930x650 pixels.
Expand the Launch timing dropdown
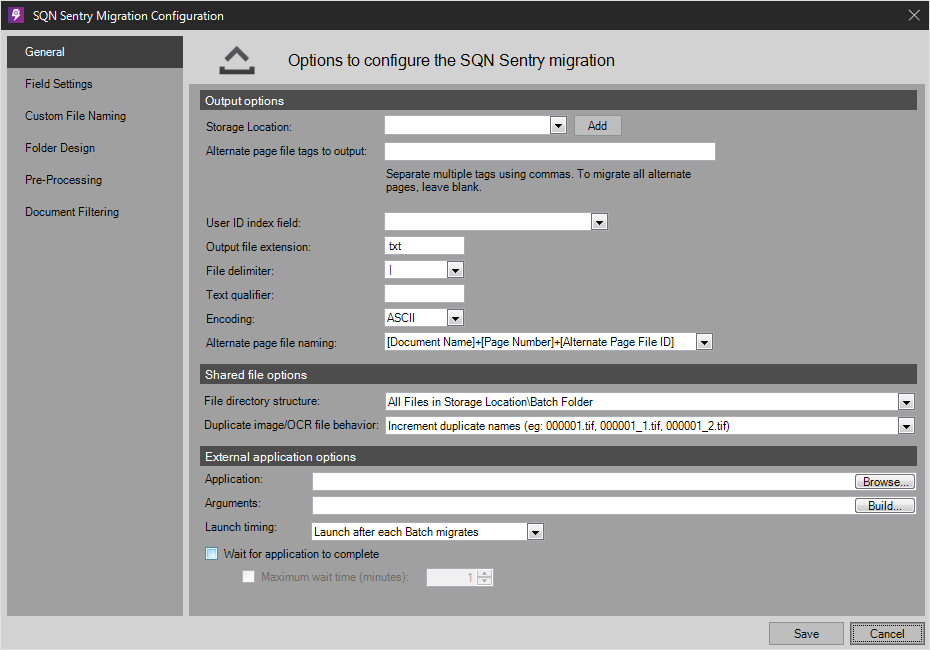pyautogui.click(x=535, y=532)
